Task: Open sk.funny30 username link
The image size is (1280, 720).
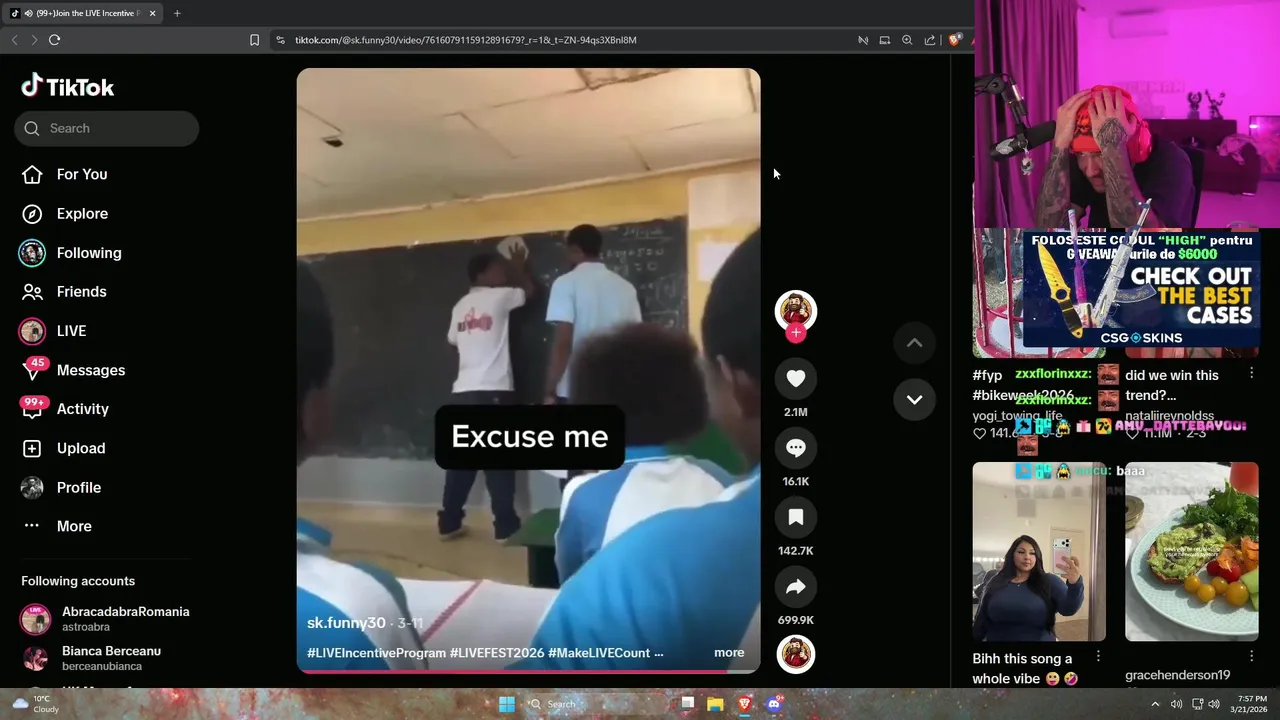Action: click(346, 623)
